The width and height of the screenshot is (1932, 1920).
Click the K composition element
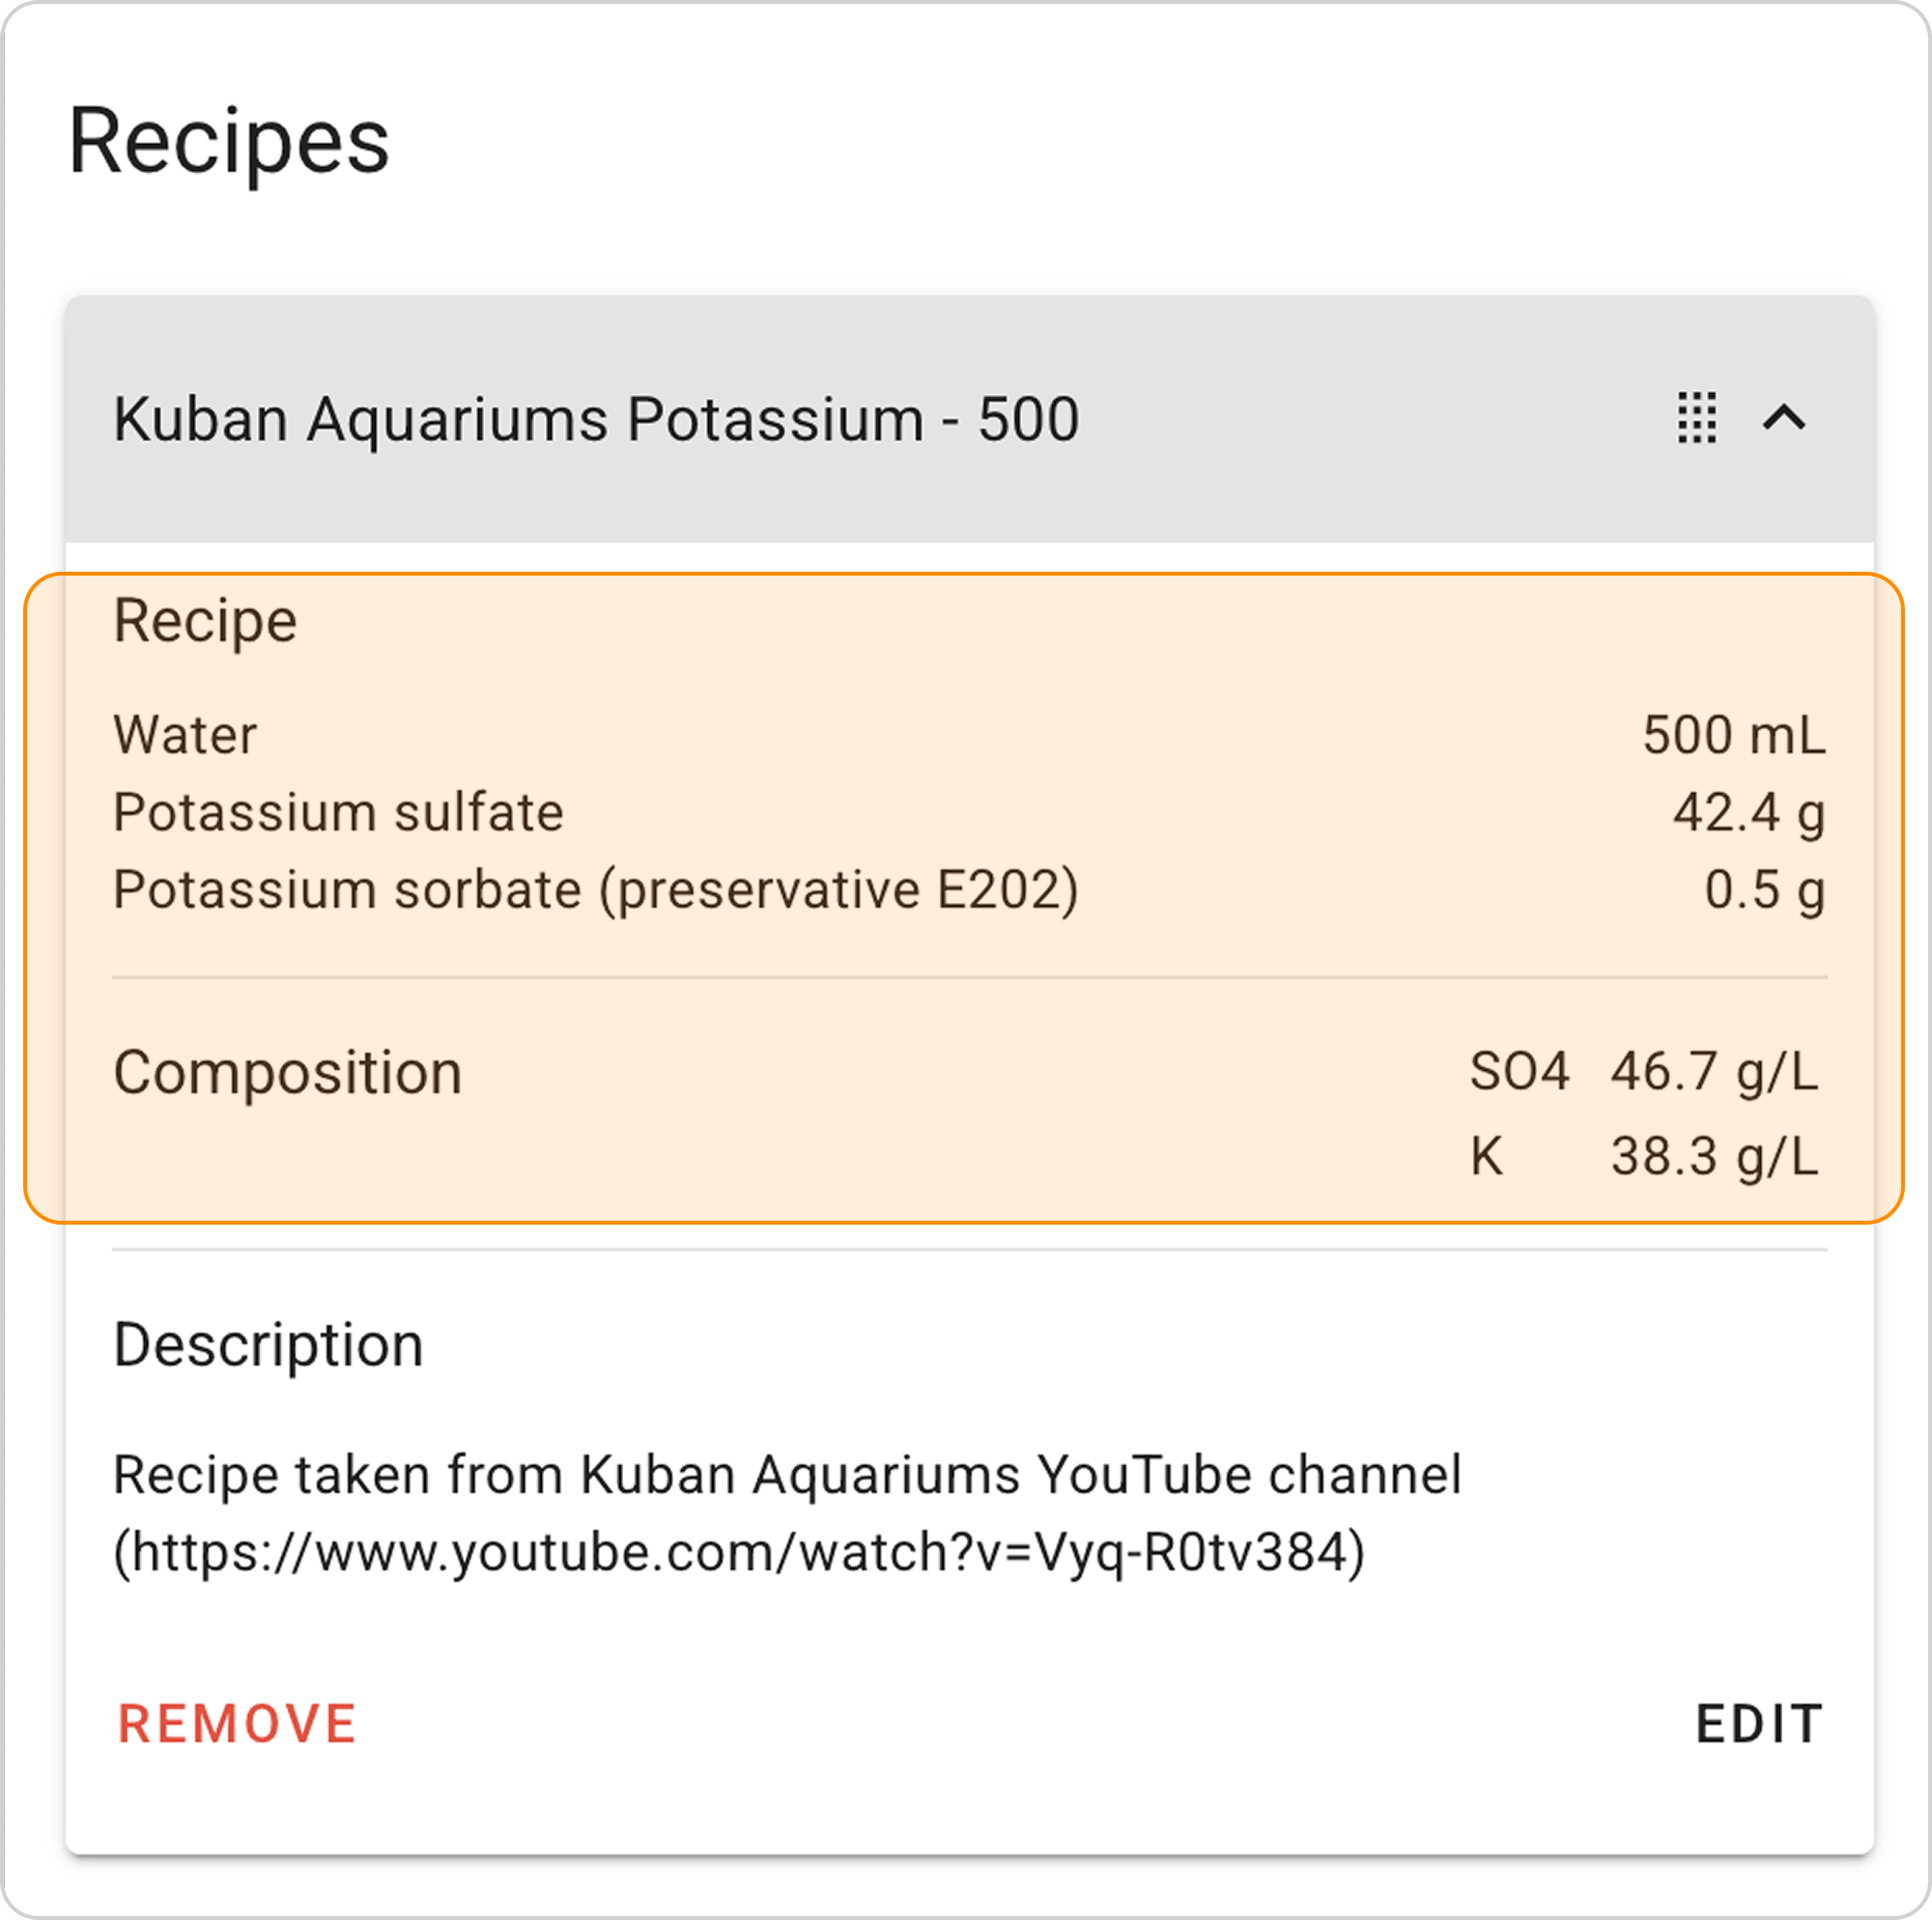point(1487,1157)
